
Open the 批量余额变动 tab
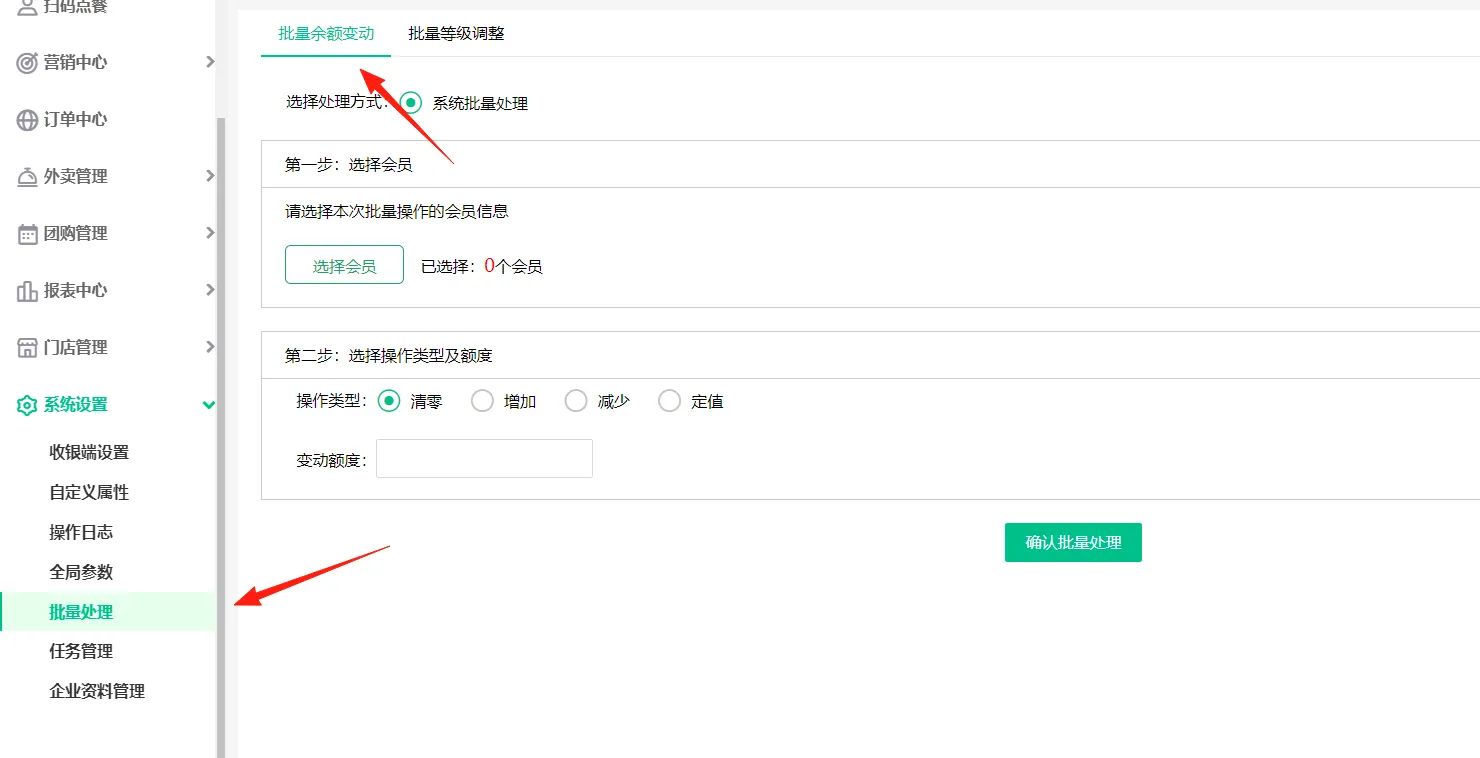(326, 34)
